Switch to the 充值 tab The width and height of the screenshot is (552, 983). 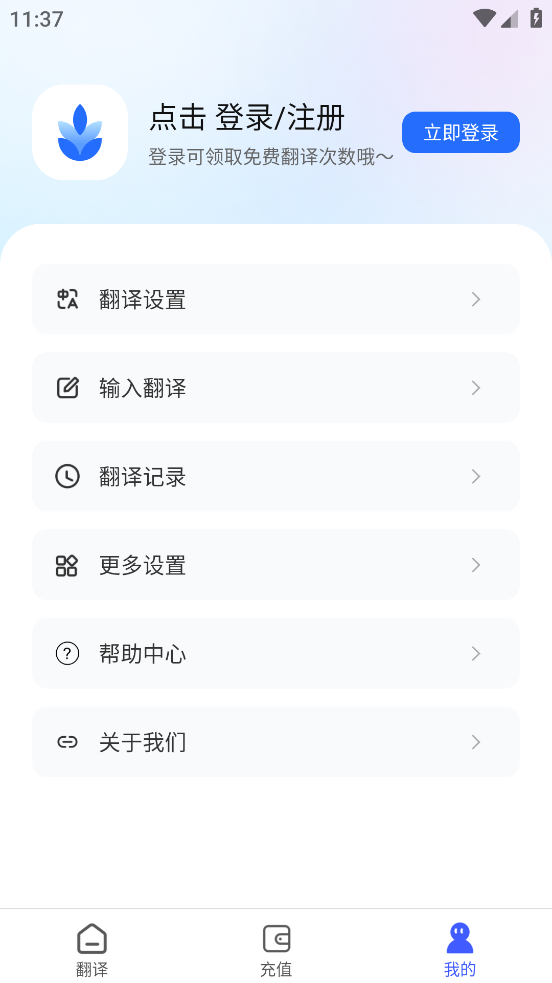point(276,949)
